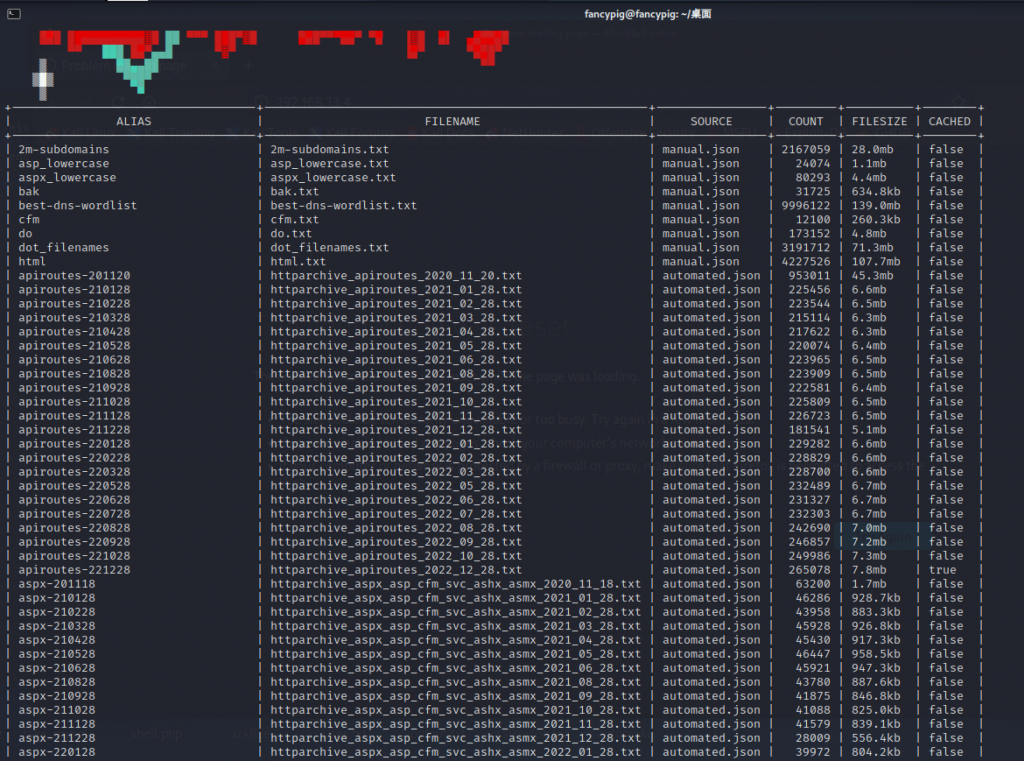Click the terminal window title fancypig@fancypig
Screen dimensions: 1024x761
tap(647, 14)
